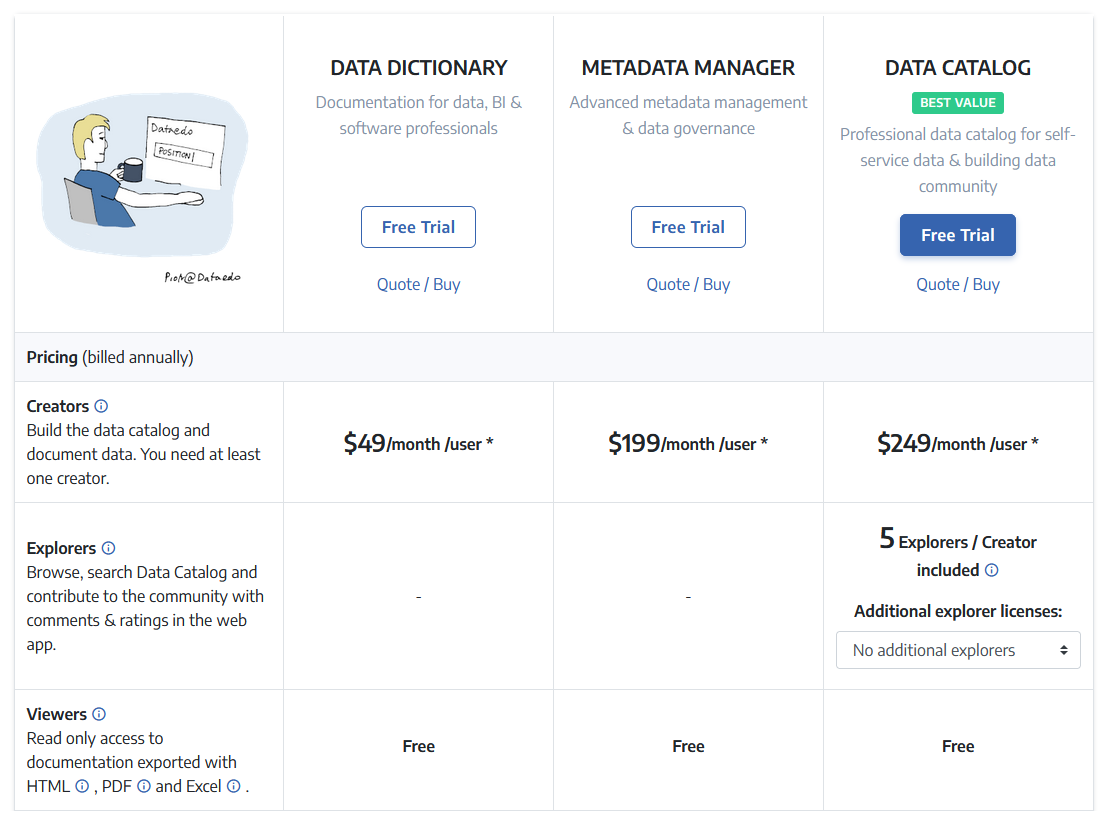Image resolution: width=1111 pixels, height=829 pixels.
Task: Click the Data Catalog plan heading
Action: tap(957, 68)
